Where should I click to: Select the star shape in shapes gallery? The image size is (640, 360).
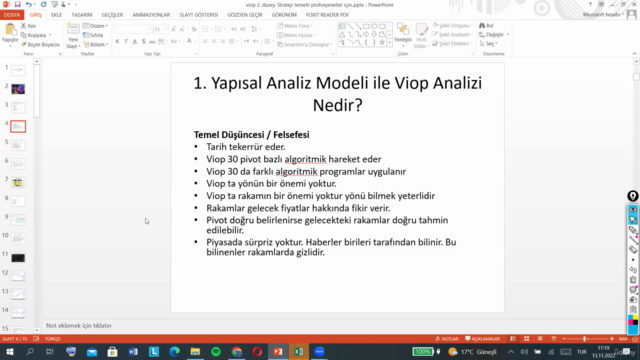382,42
